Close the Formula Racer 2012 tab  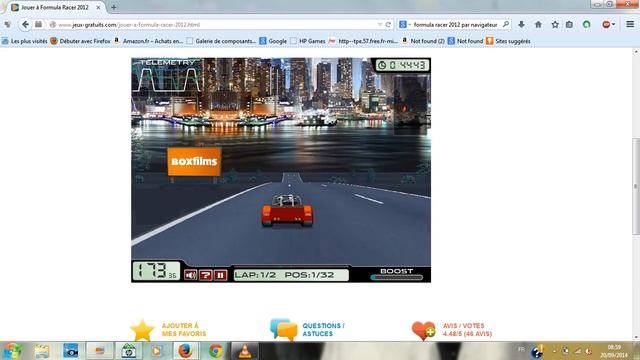tap(98, 7)
